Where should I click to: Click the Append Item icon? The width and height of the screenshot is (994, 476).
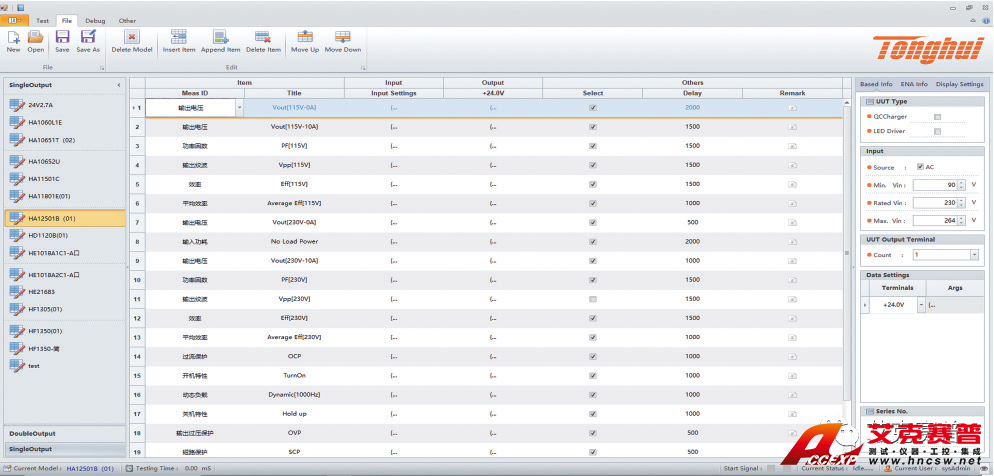[x=220, y=36]
